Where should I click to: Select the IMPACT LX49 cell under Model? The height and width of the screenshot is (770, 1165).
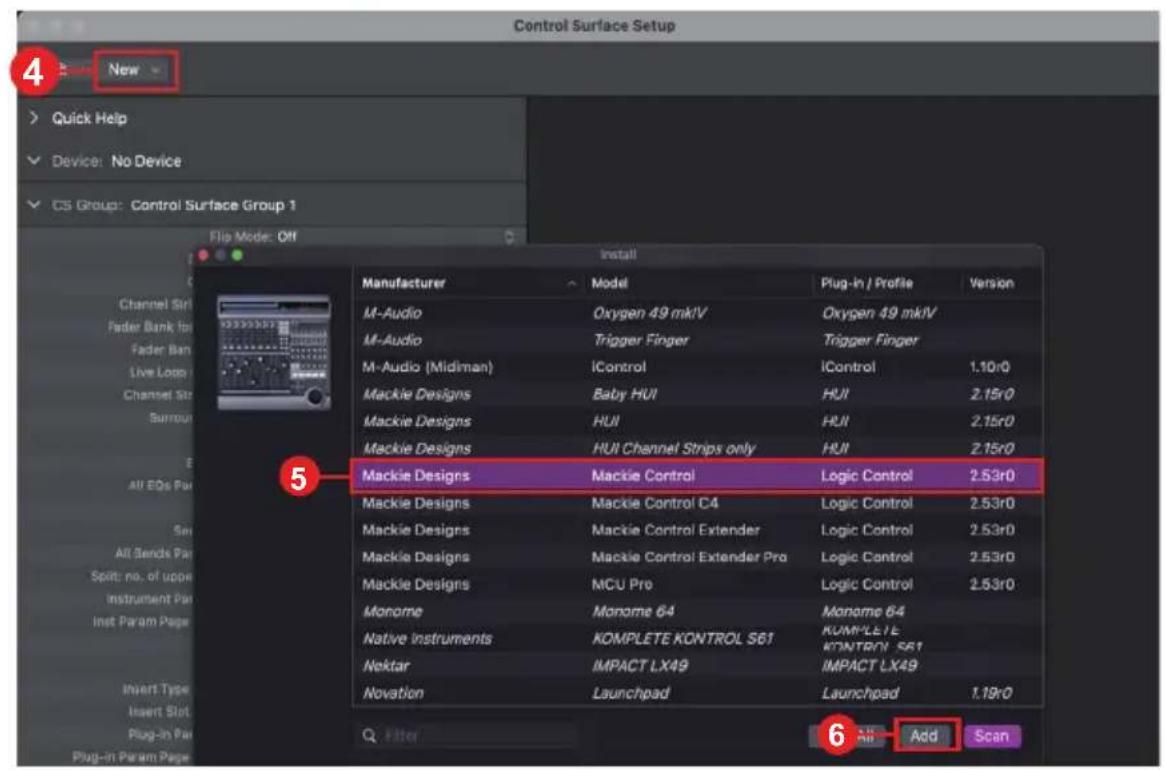[x=639, y=666]
